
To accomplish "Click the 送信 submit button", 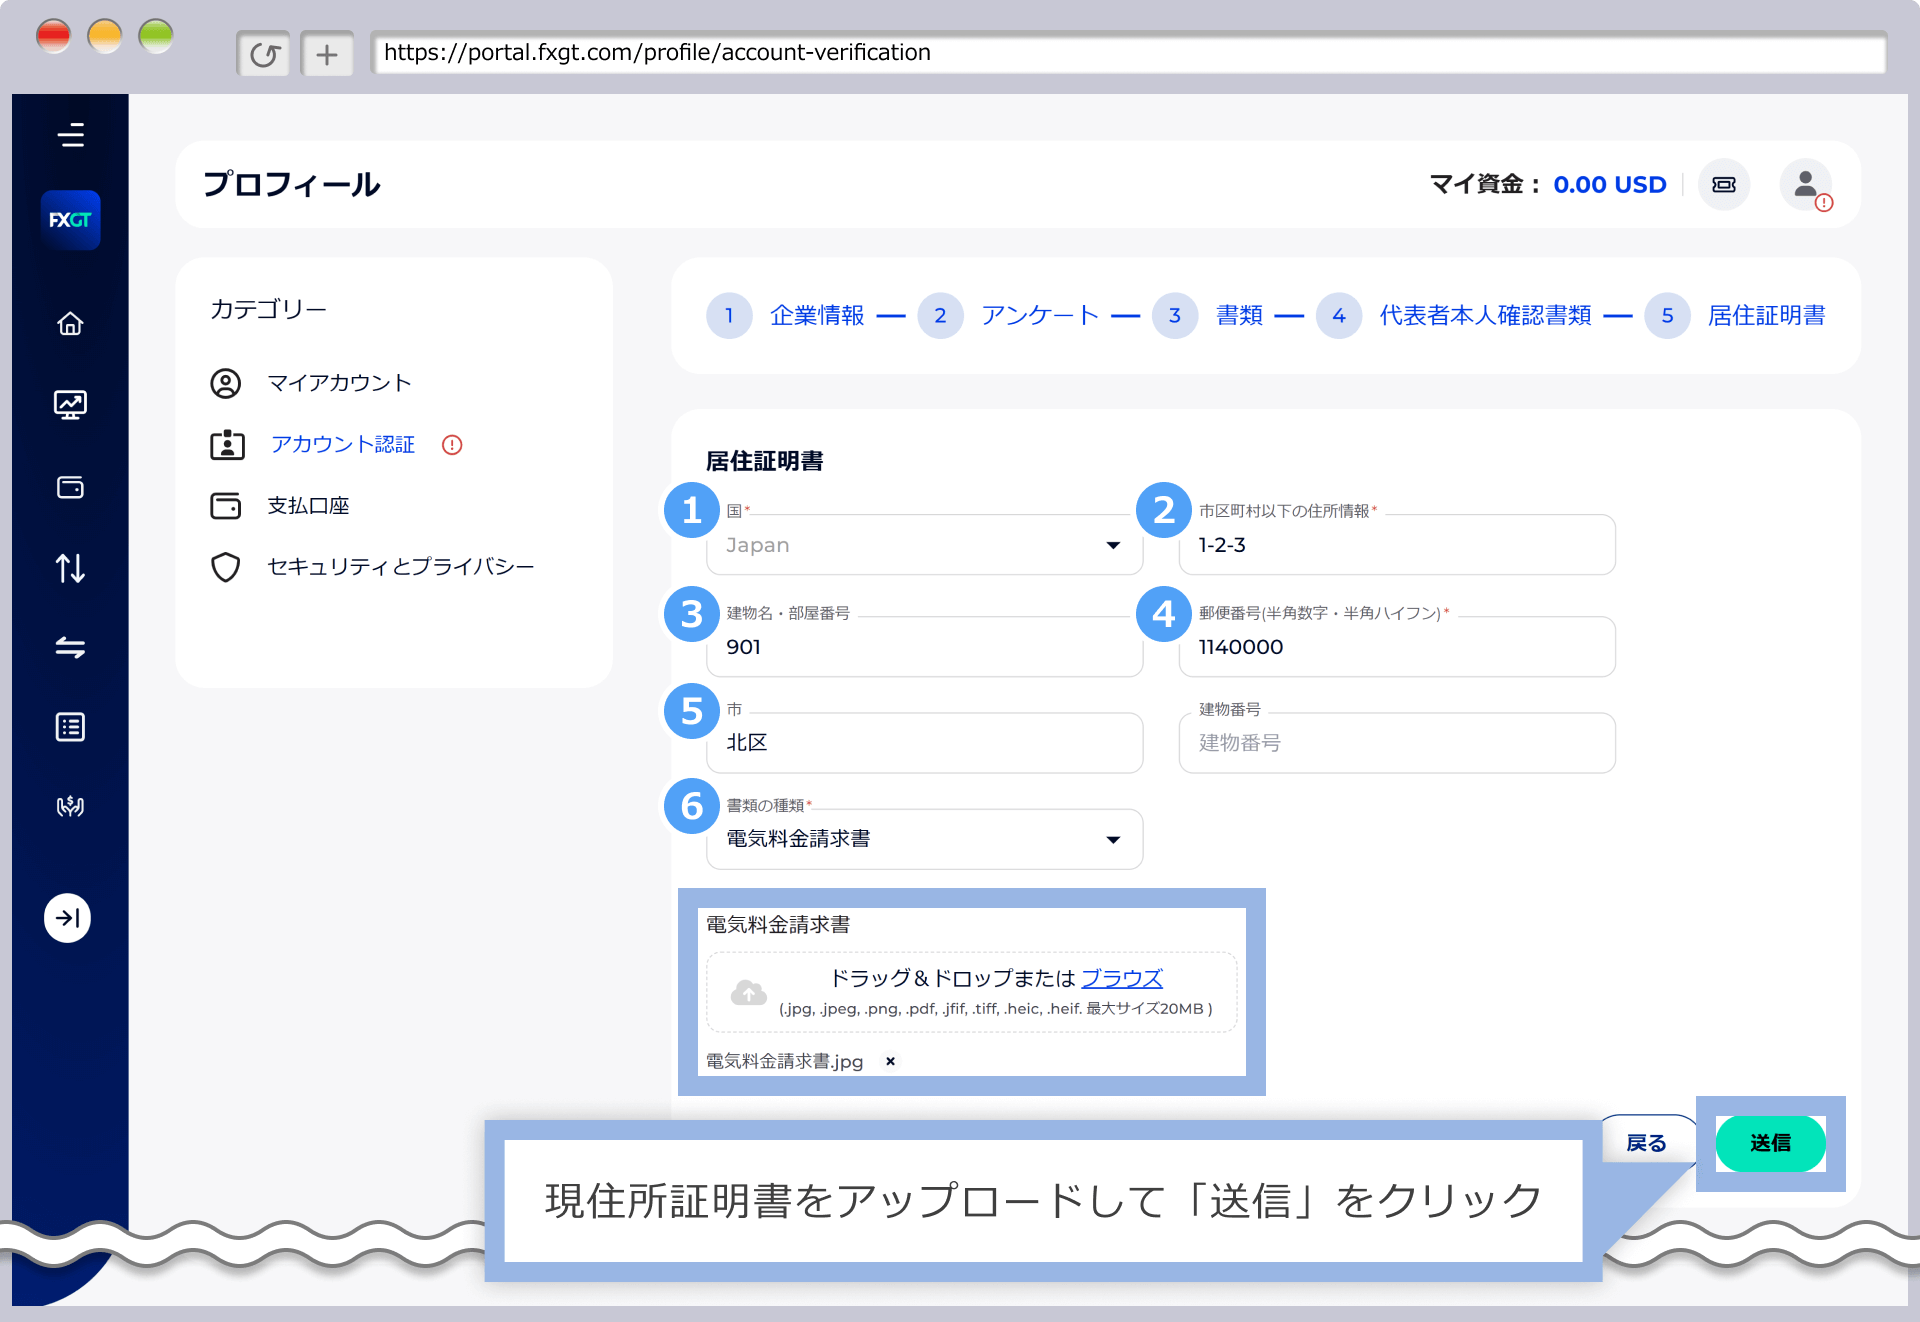I will (1770, 1143).
